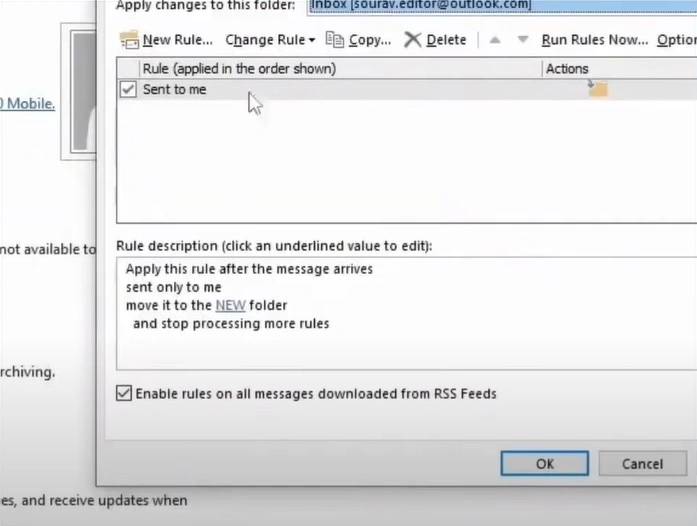Move rule down with arrow icon

[x=523, y=40]
